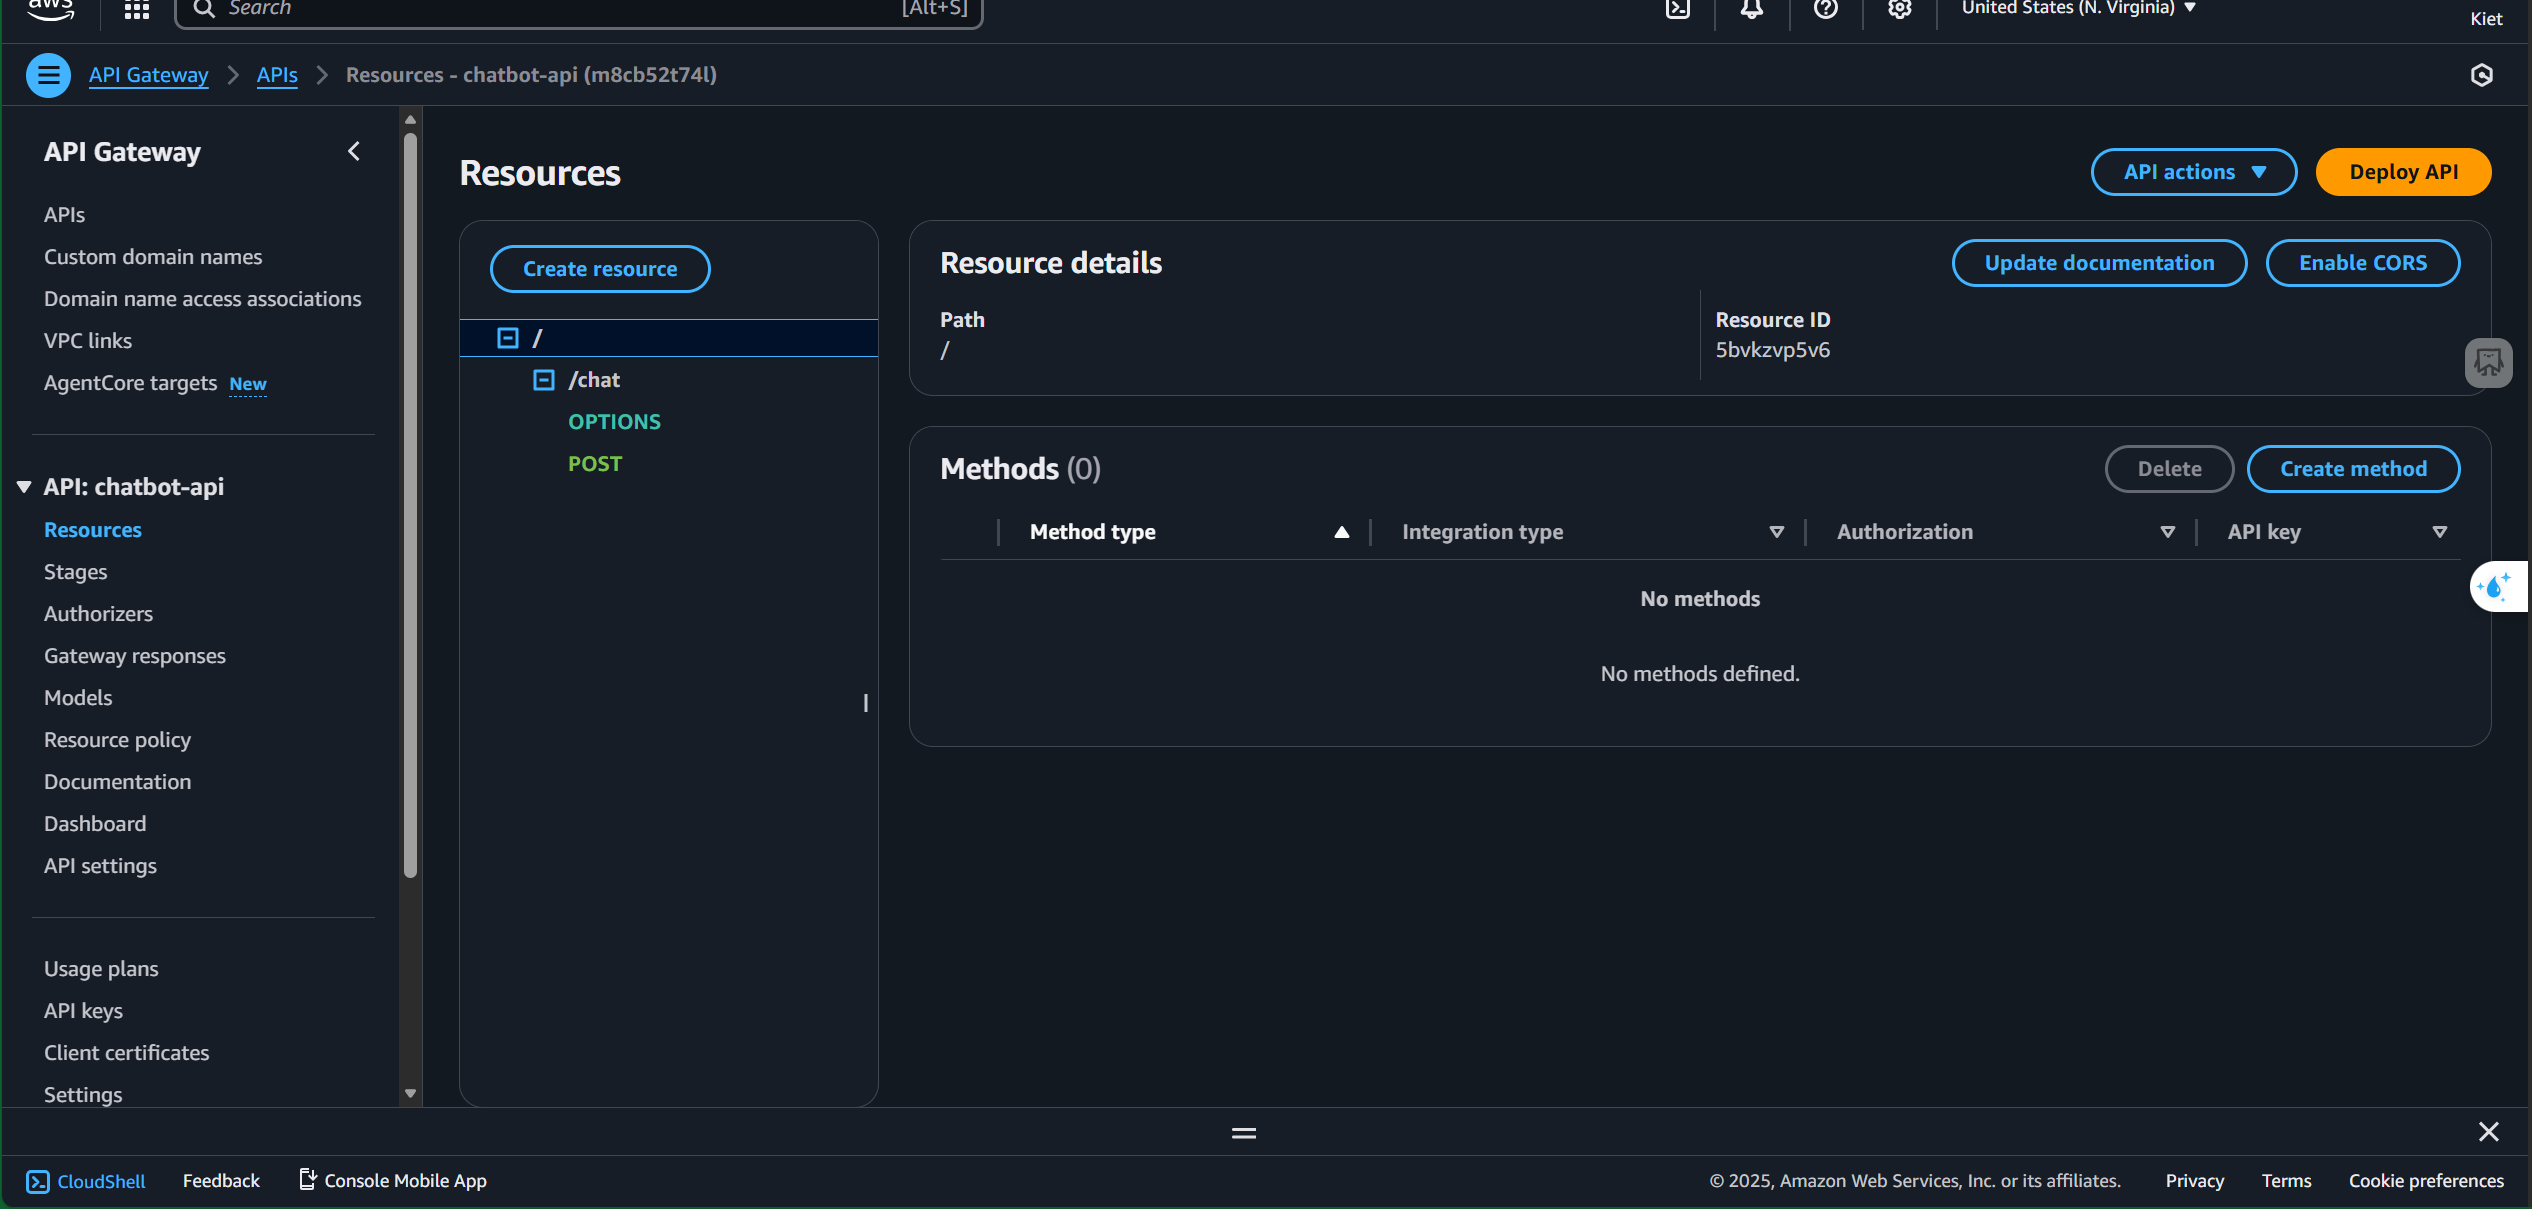Open Stages in the sidebar
This screenshot has height=1209, width=2532.
pyautogui.click(x=75, y=572)
